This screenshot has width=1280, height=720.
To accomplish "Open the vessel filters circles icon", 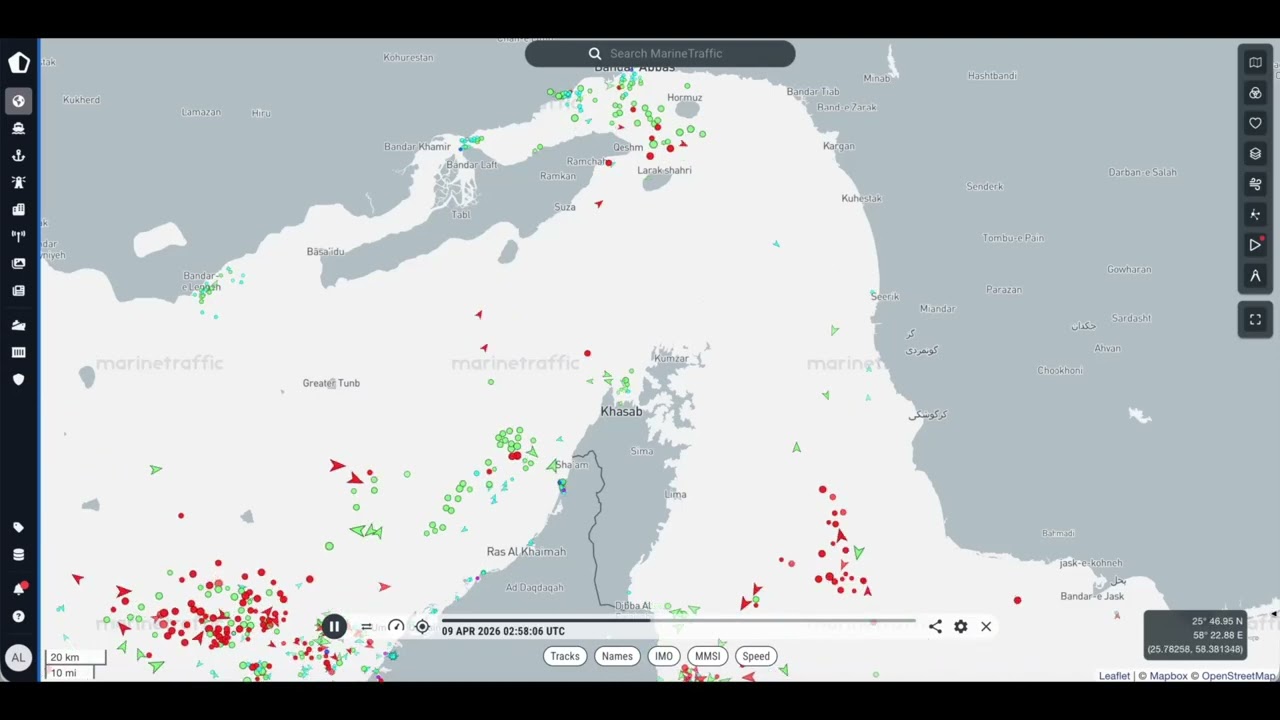I will pos(1255,93).
